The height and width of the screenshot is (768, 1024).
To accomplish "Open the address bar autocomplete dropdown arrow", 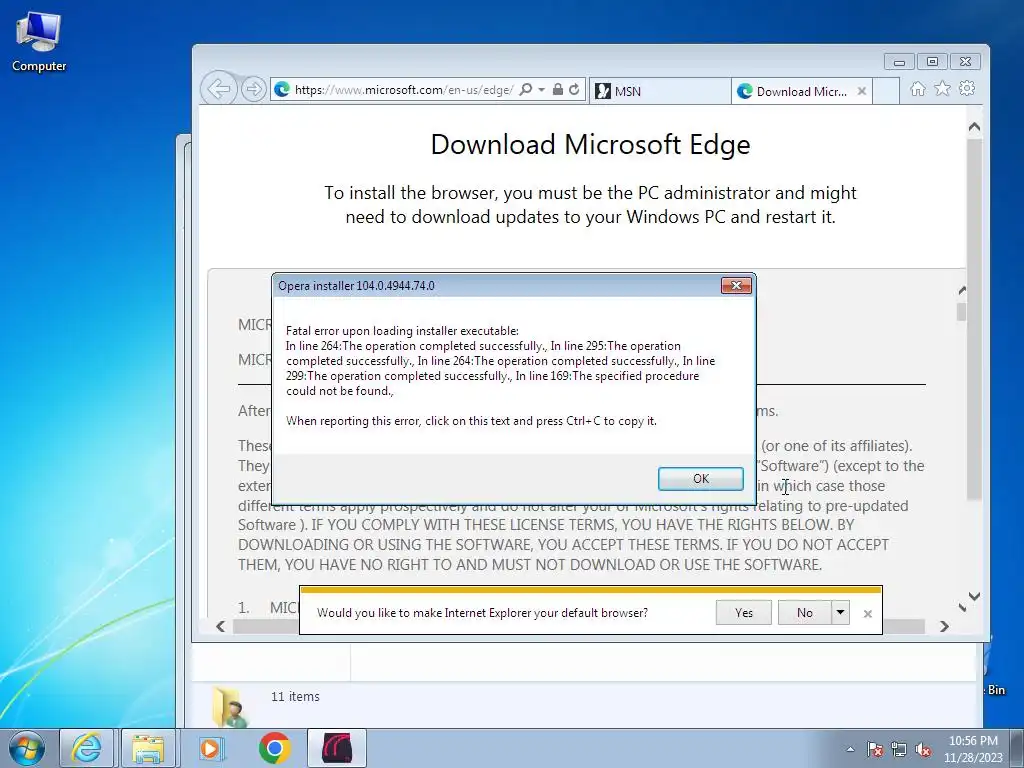I will point(541,89).
